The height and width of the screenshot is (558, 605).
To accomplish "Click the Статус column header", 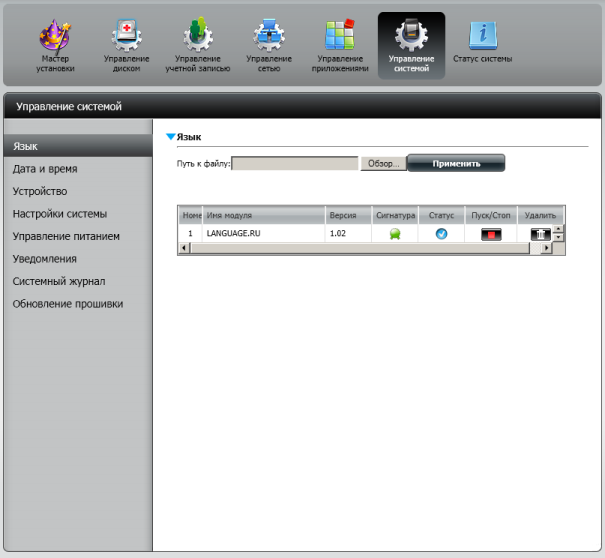I will (441, 215).
